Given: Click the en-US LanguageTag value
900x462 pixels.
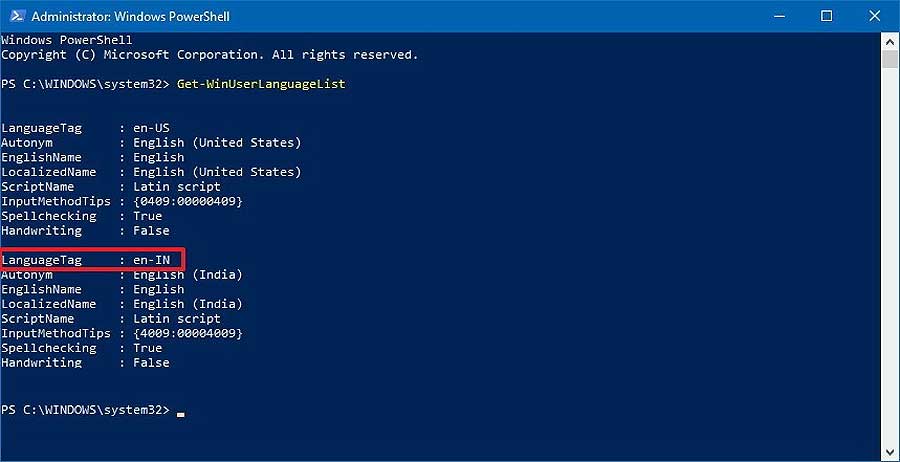Looking at the screenshot, I should [x=152, y=128].
